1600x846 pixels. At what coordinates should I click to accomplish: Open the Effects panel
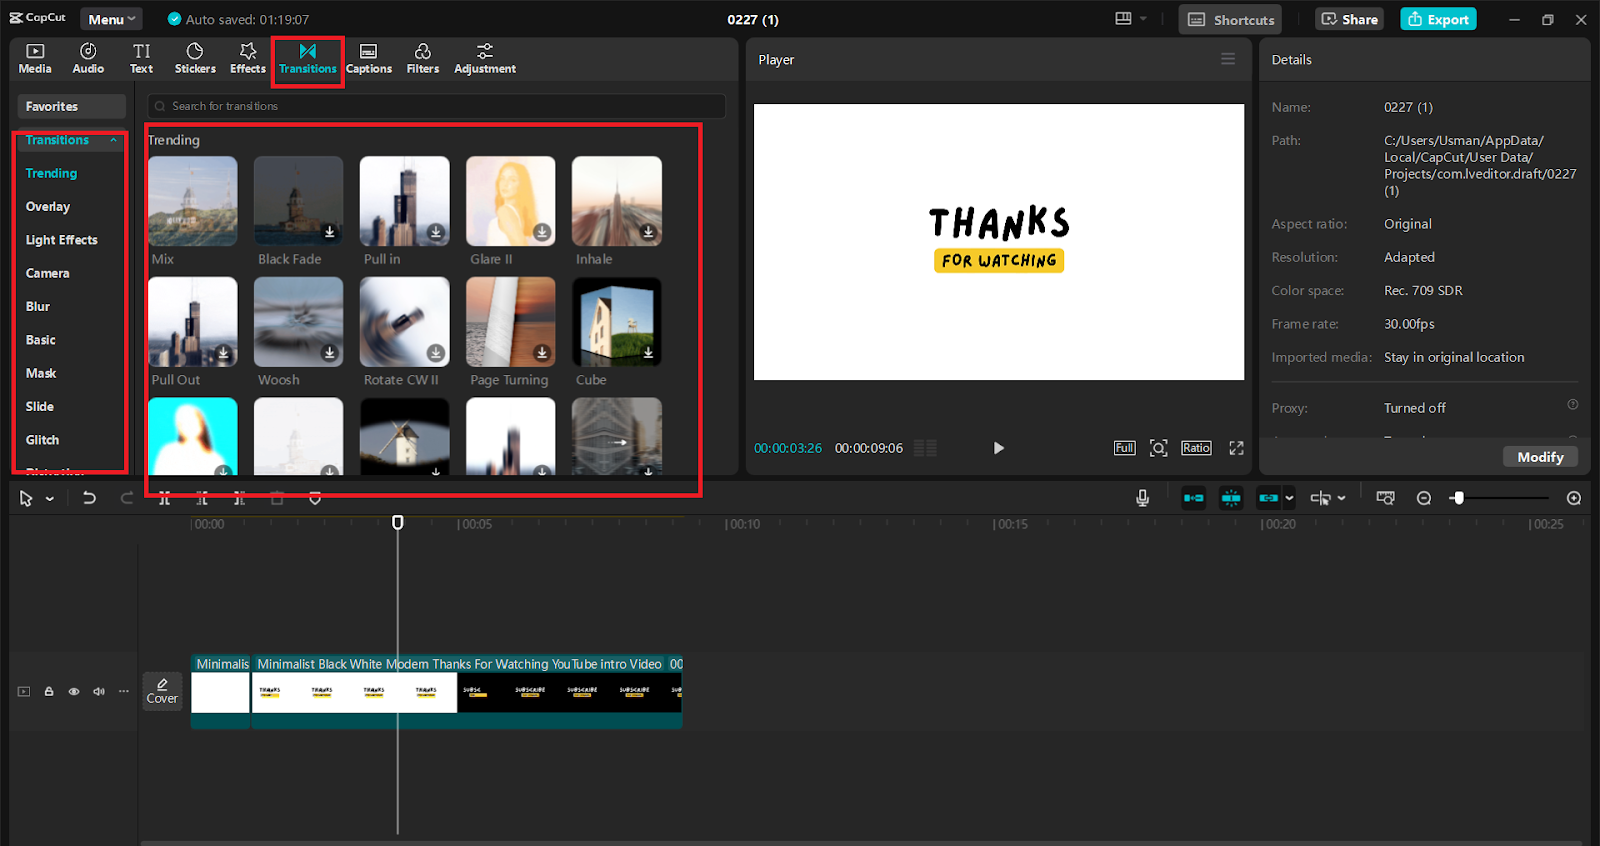(x=248, y=58)
